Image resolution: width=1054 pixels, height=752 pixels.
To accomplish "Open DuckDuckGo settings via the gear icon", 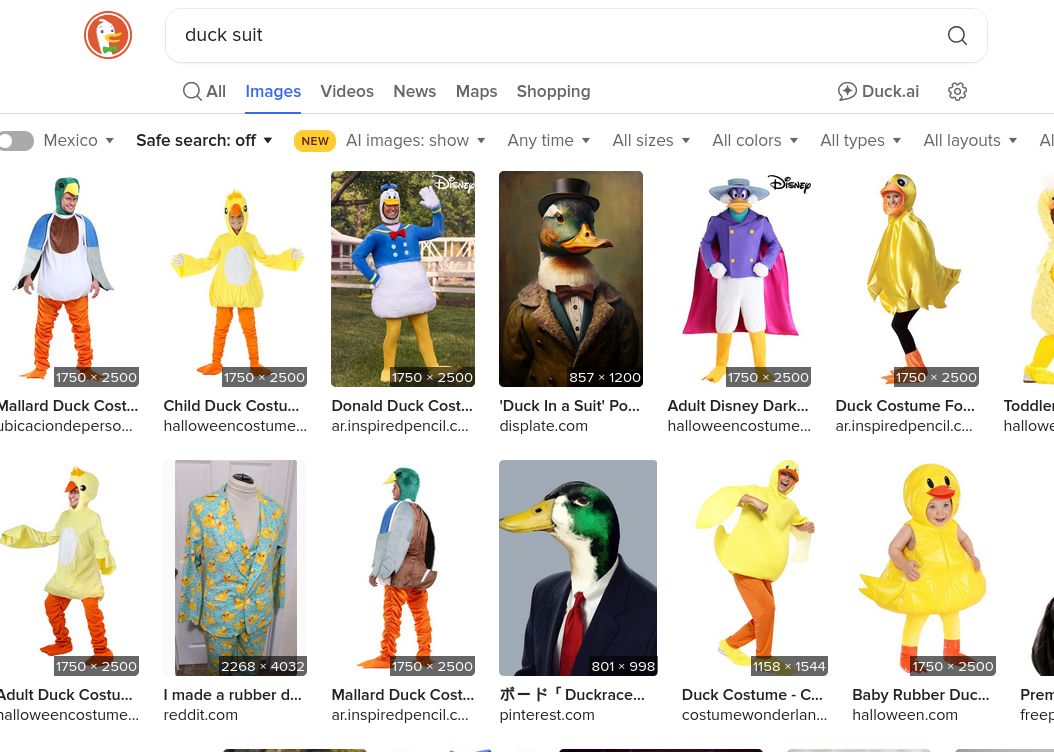I will [x=957, y=91].
